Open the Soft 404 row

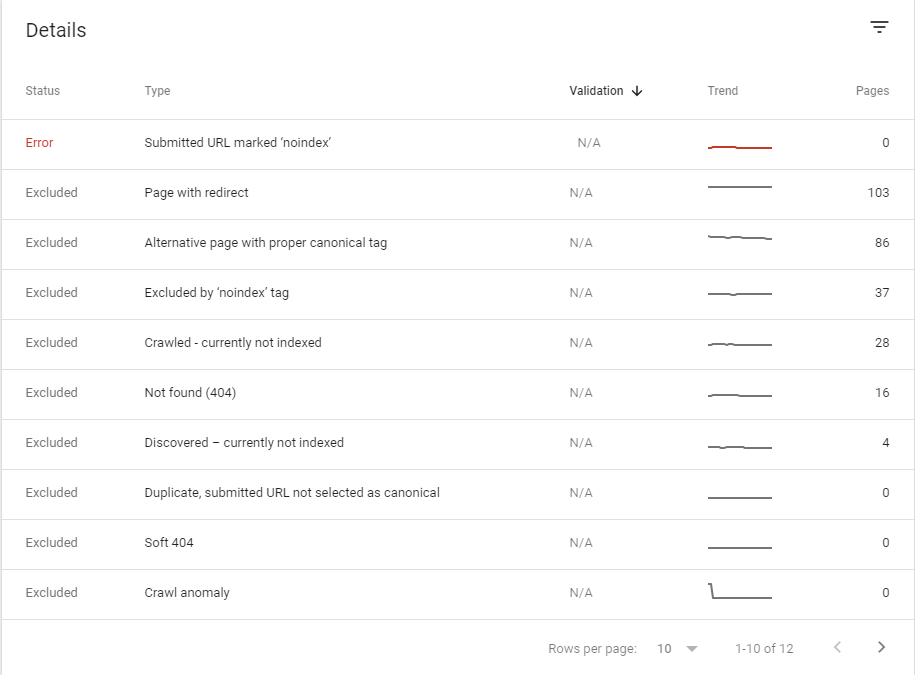tap(458, 545)
